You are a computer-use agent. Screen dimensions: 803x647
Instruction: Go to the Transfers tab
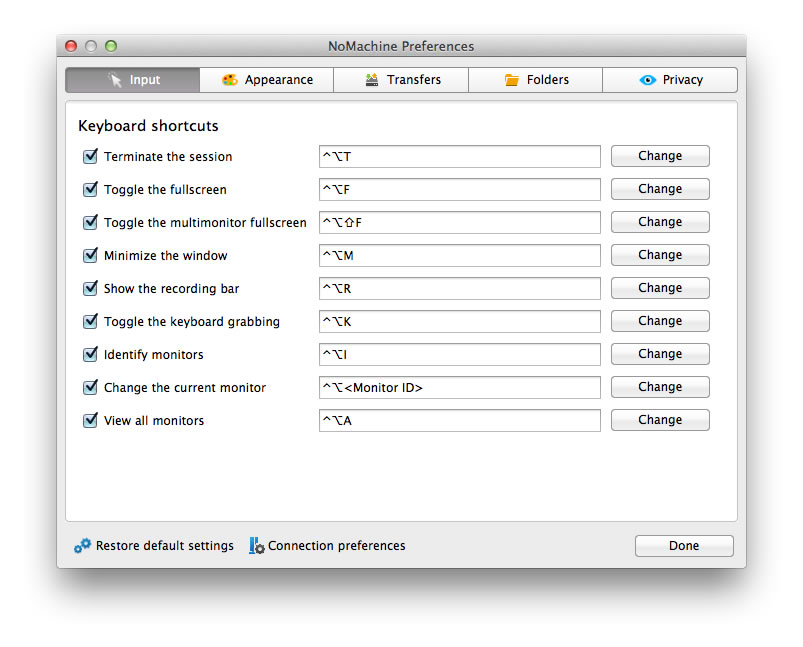(401, 80)
